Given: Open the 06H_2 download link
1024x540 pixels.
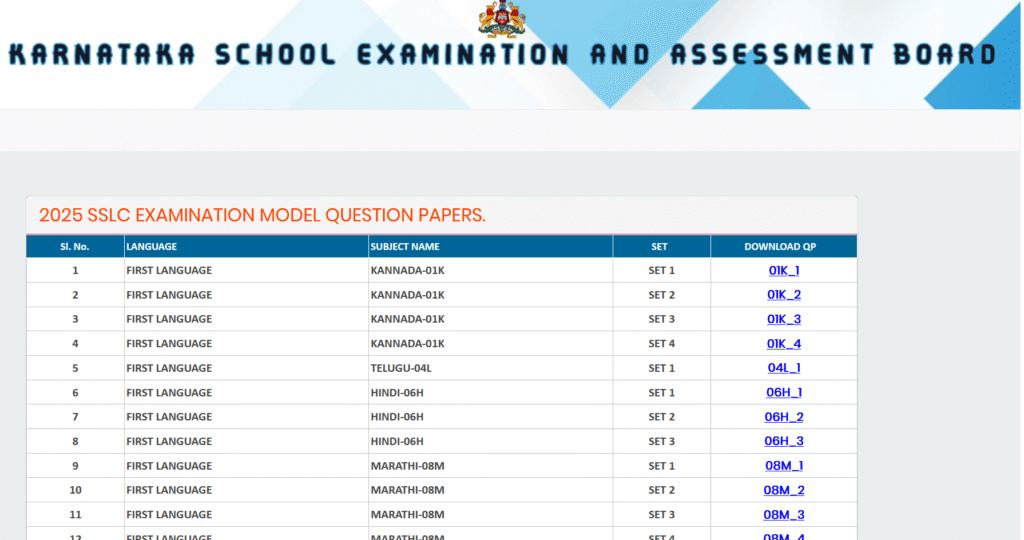Looking at the screenshot, I should tap(784, 417).
